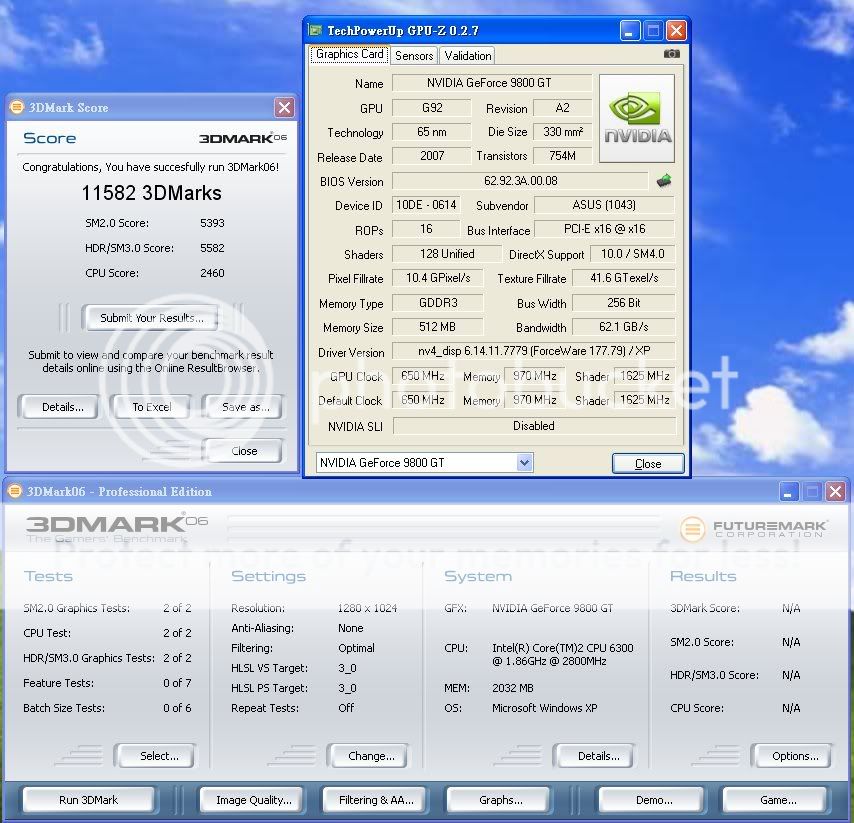This screenshot has height=823, width=854.
Task: Start the benchmark with Run 3DMark
Action: 89,800
